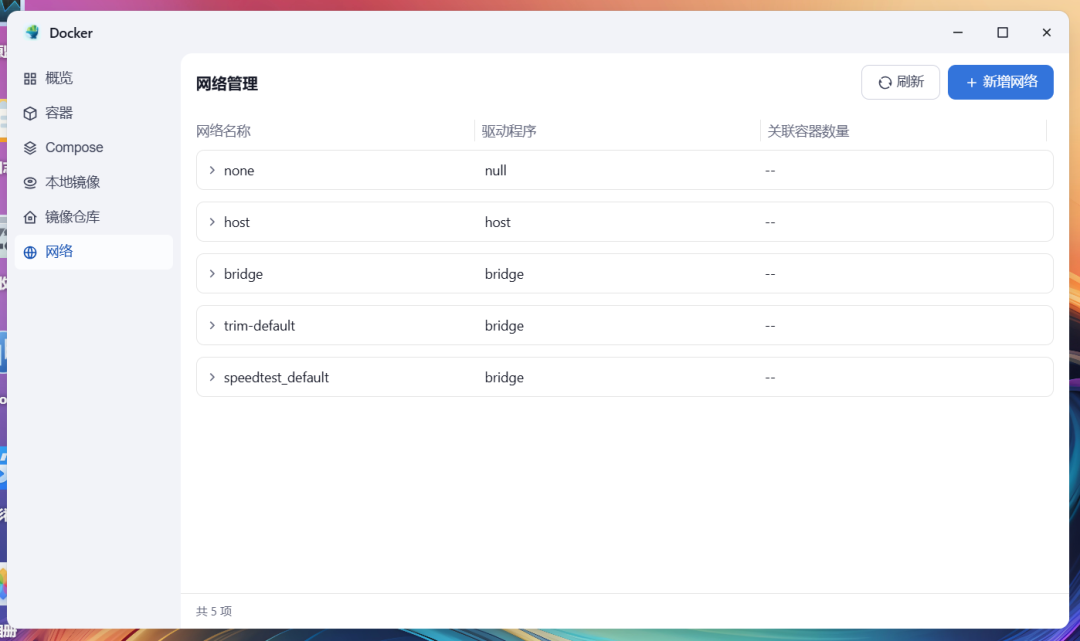The width and height of the screenshot is (1080, 641).
Task: Click the 'host' driver value in host row
Action: [497, 222]
